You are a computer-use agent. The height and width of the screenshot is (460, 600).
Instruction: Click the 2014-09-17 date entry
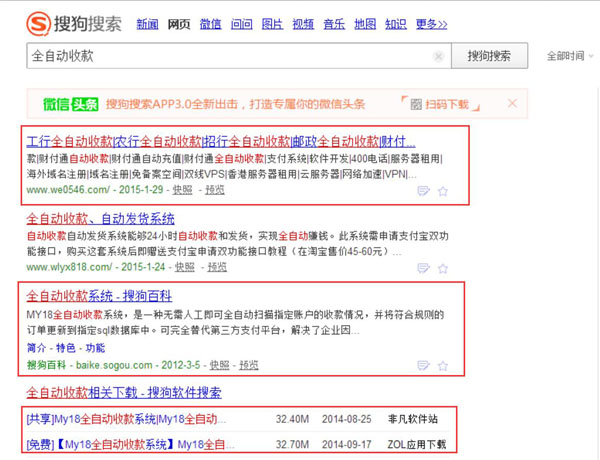[347, 445]
